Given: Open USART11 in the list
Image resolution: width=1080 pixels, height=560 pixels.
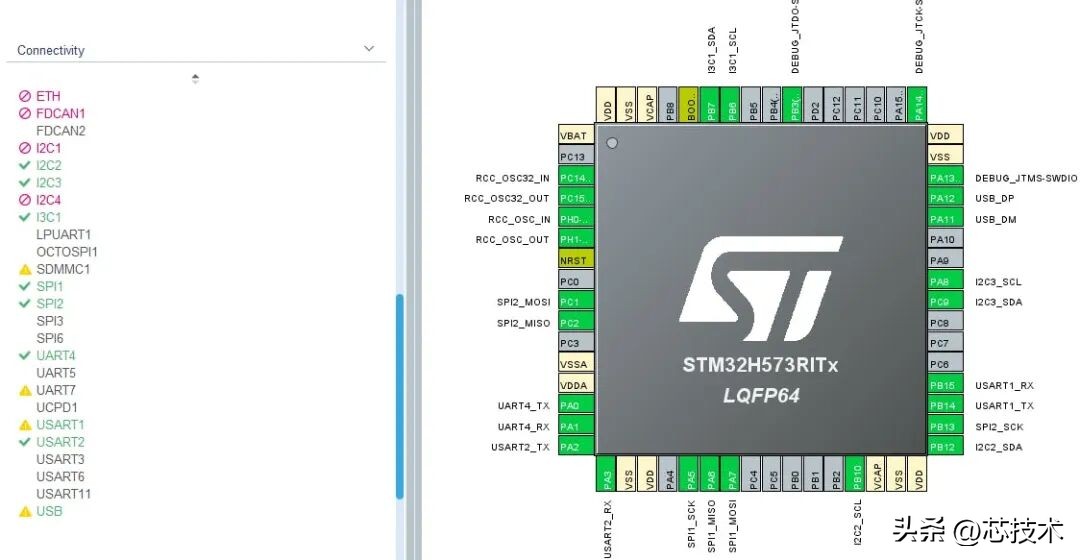Looking at the screenshot, I should (x=63, y=493).
